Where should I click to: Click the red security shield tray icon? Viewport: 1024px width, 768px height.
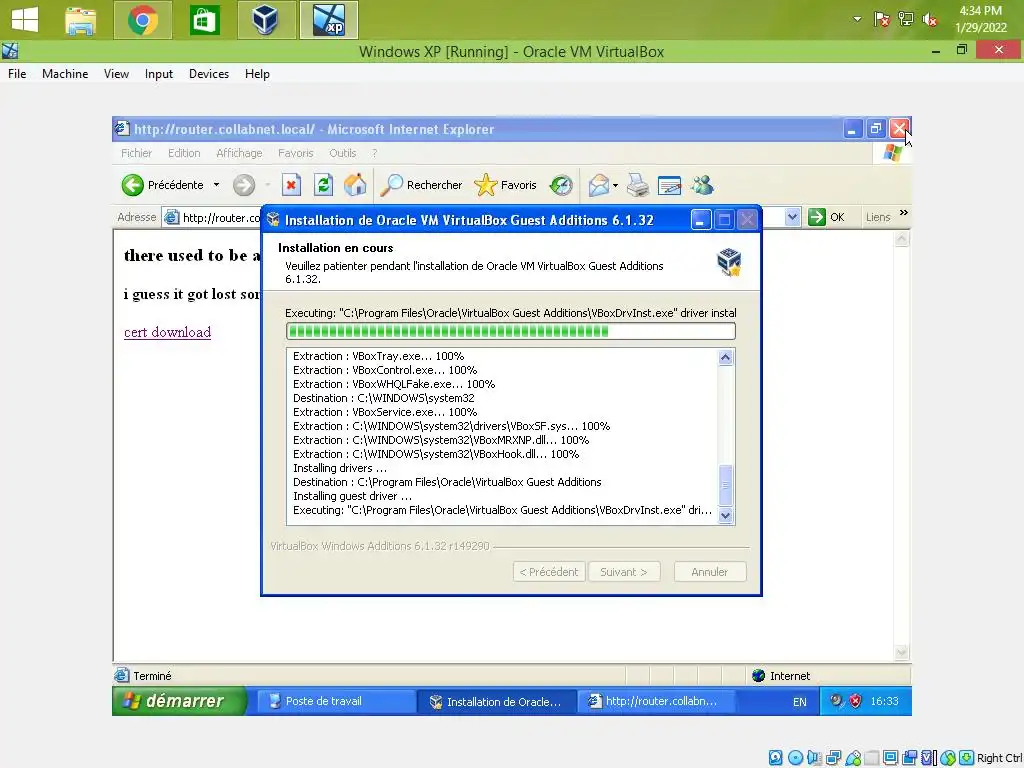[x=856, y=701]
